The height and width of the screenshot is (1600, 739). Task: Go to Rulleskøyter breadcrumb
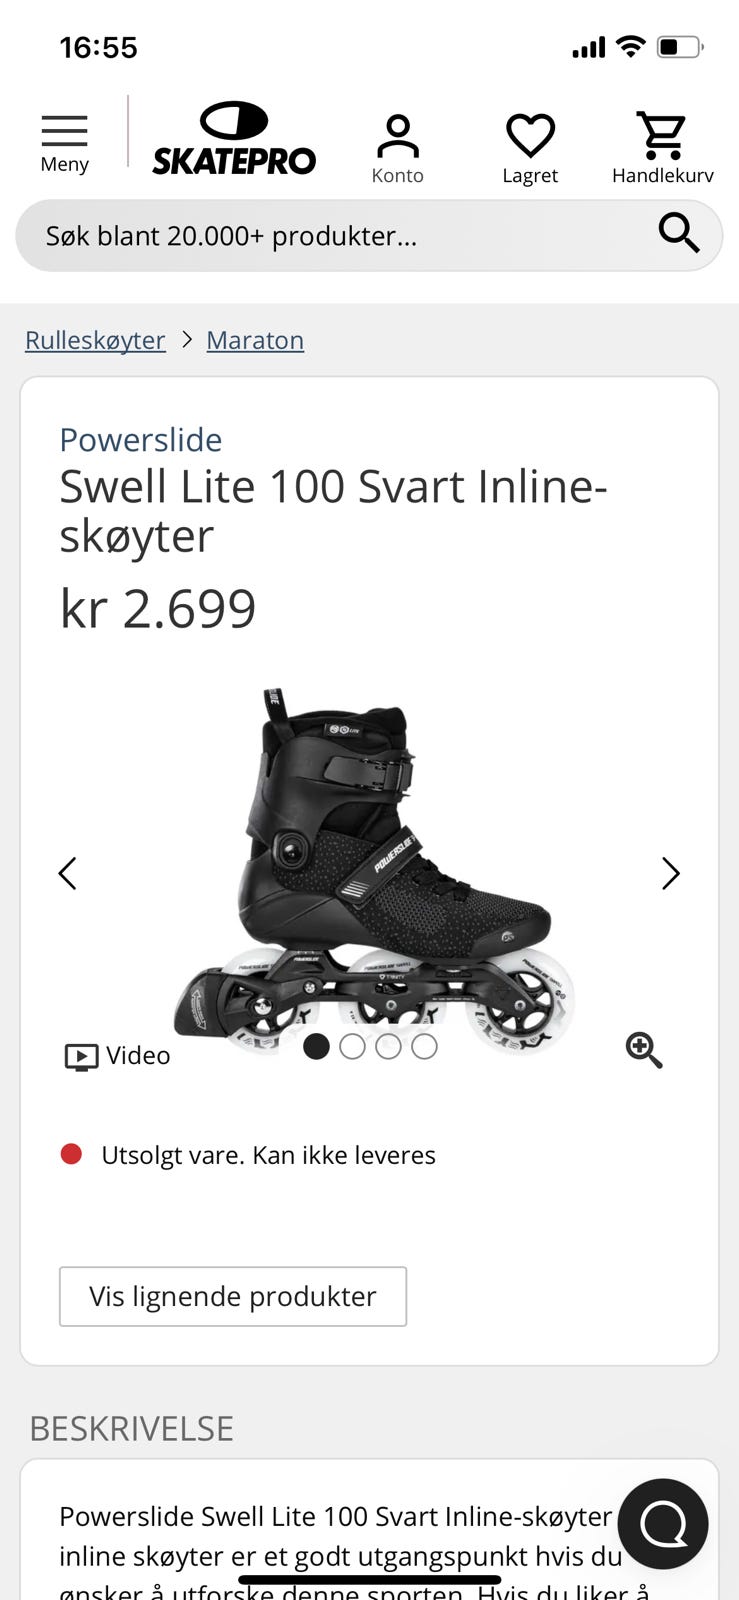95,340
